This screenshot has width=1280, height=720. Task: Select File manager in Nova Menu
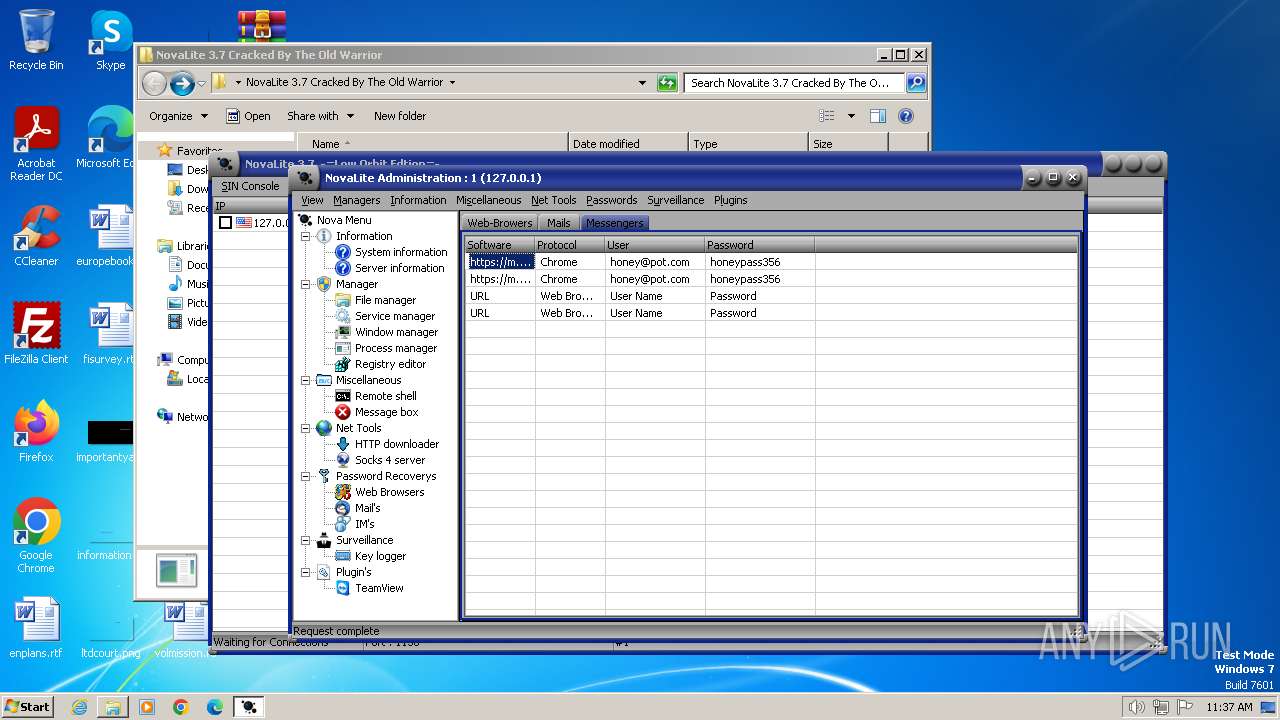385,300
